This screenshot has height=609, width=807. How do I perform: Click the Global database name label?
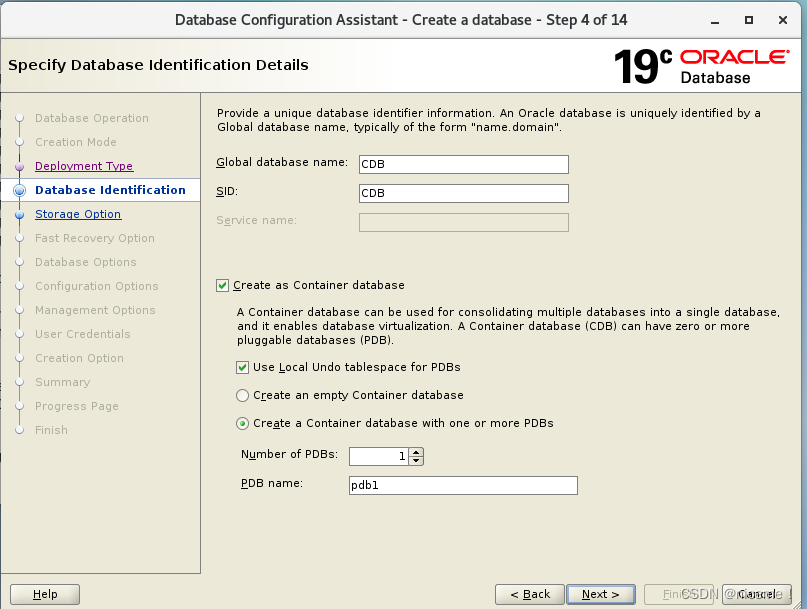(282, 163)
